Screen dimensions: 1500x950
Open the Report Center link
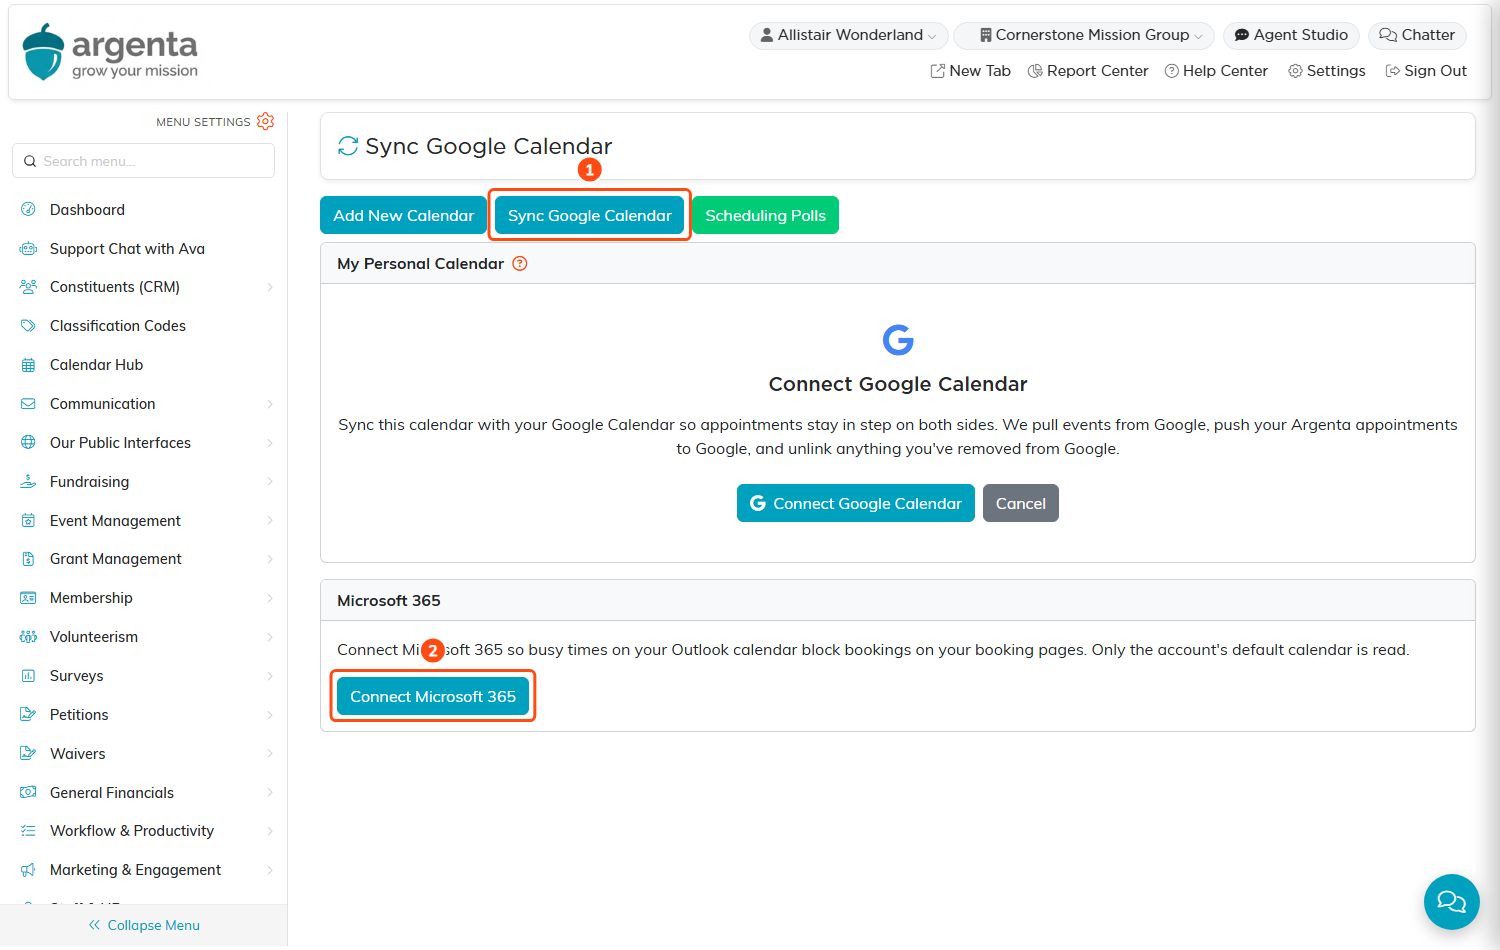click(1088, 71)
